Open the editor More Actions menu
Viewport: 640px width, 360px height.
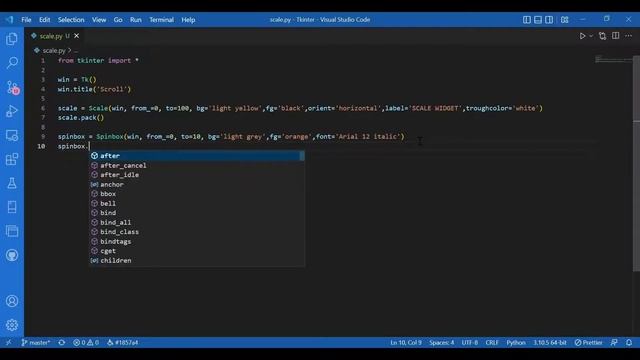pyautogui.click(x=629, y=36)
